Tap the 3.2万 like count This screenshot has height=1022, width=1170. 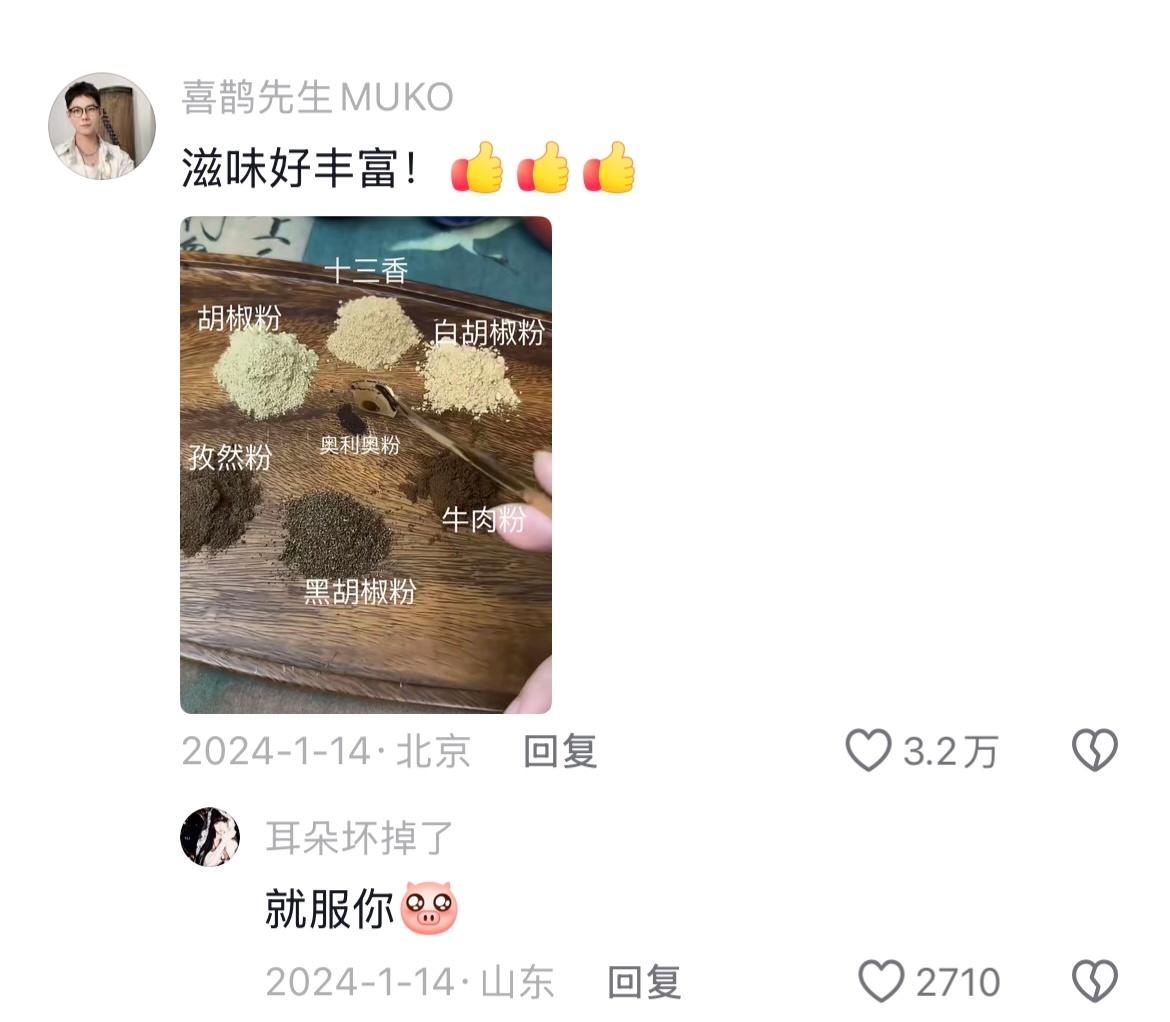coord(951,751)
